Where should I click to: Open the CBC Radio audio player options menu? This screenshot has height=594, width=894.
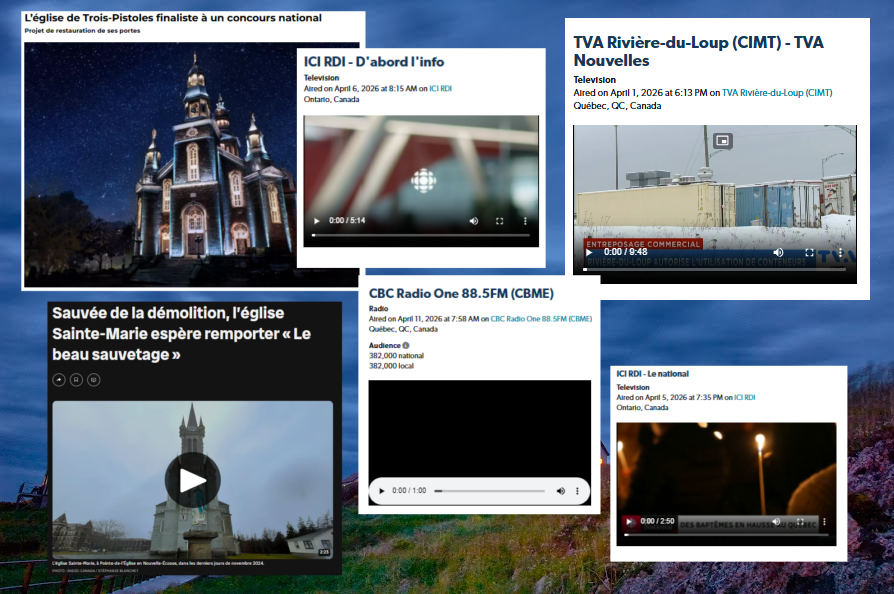click(579, 491)
